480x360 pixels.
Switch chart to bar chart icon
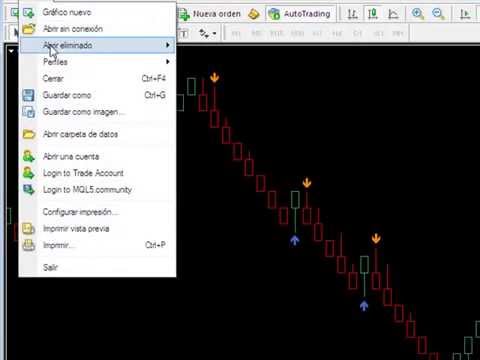coord(352,14)
